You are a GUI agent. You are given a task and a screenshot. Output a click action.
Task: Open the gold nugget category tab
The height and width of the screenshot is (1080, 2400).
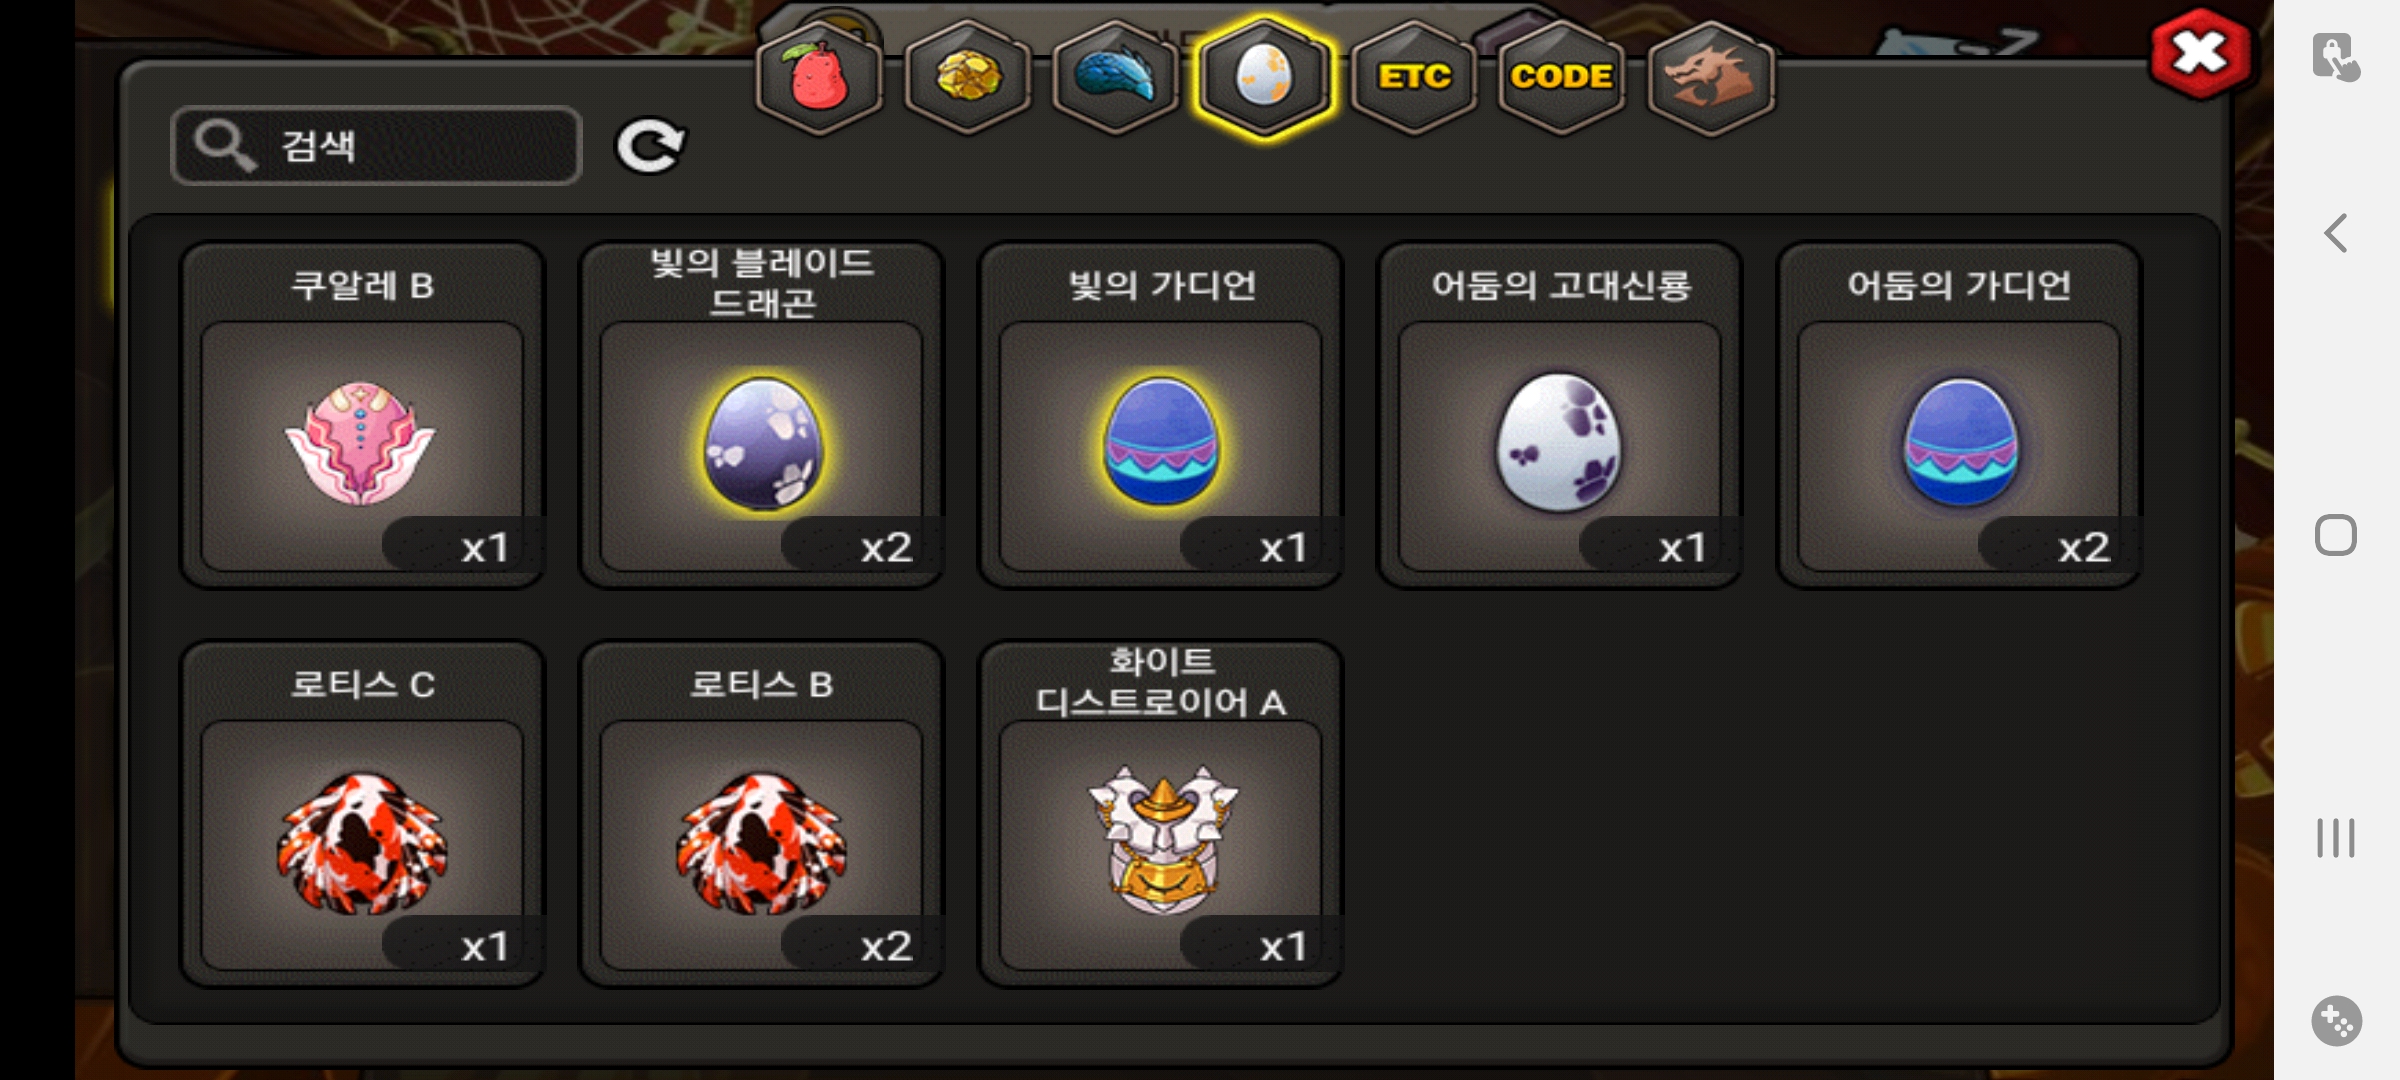[x=968, y=77]
